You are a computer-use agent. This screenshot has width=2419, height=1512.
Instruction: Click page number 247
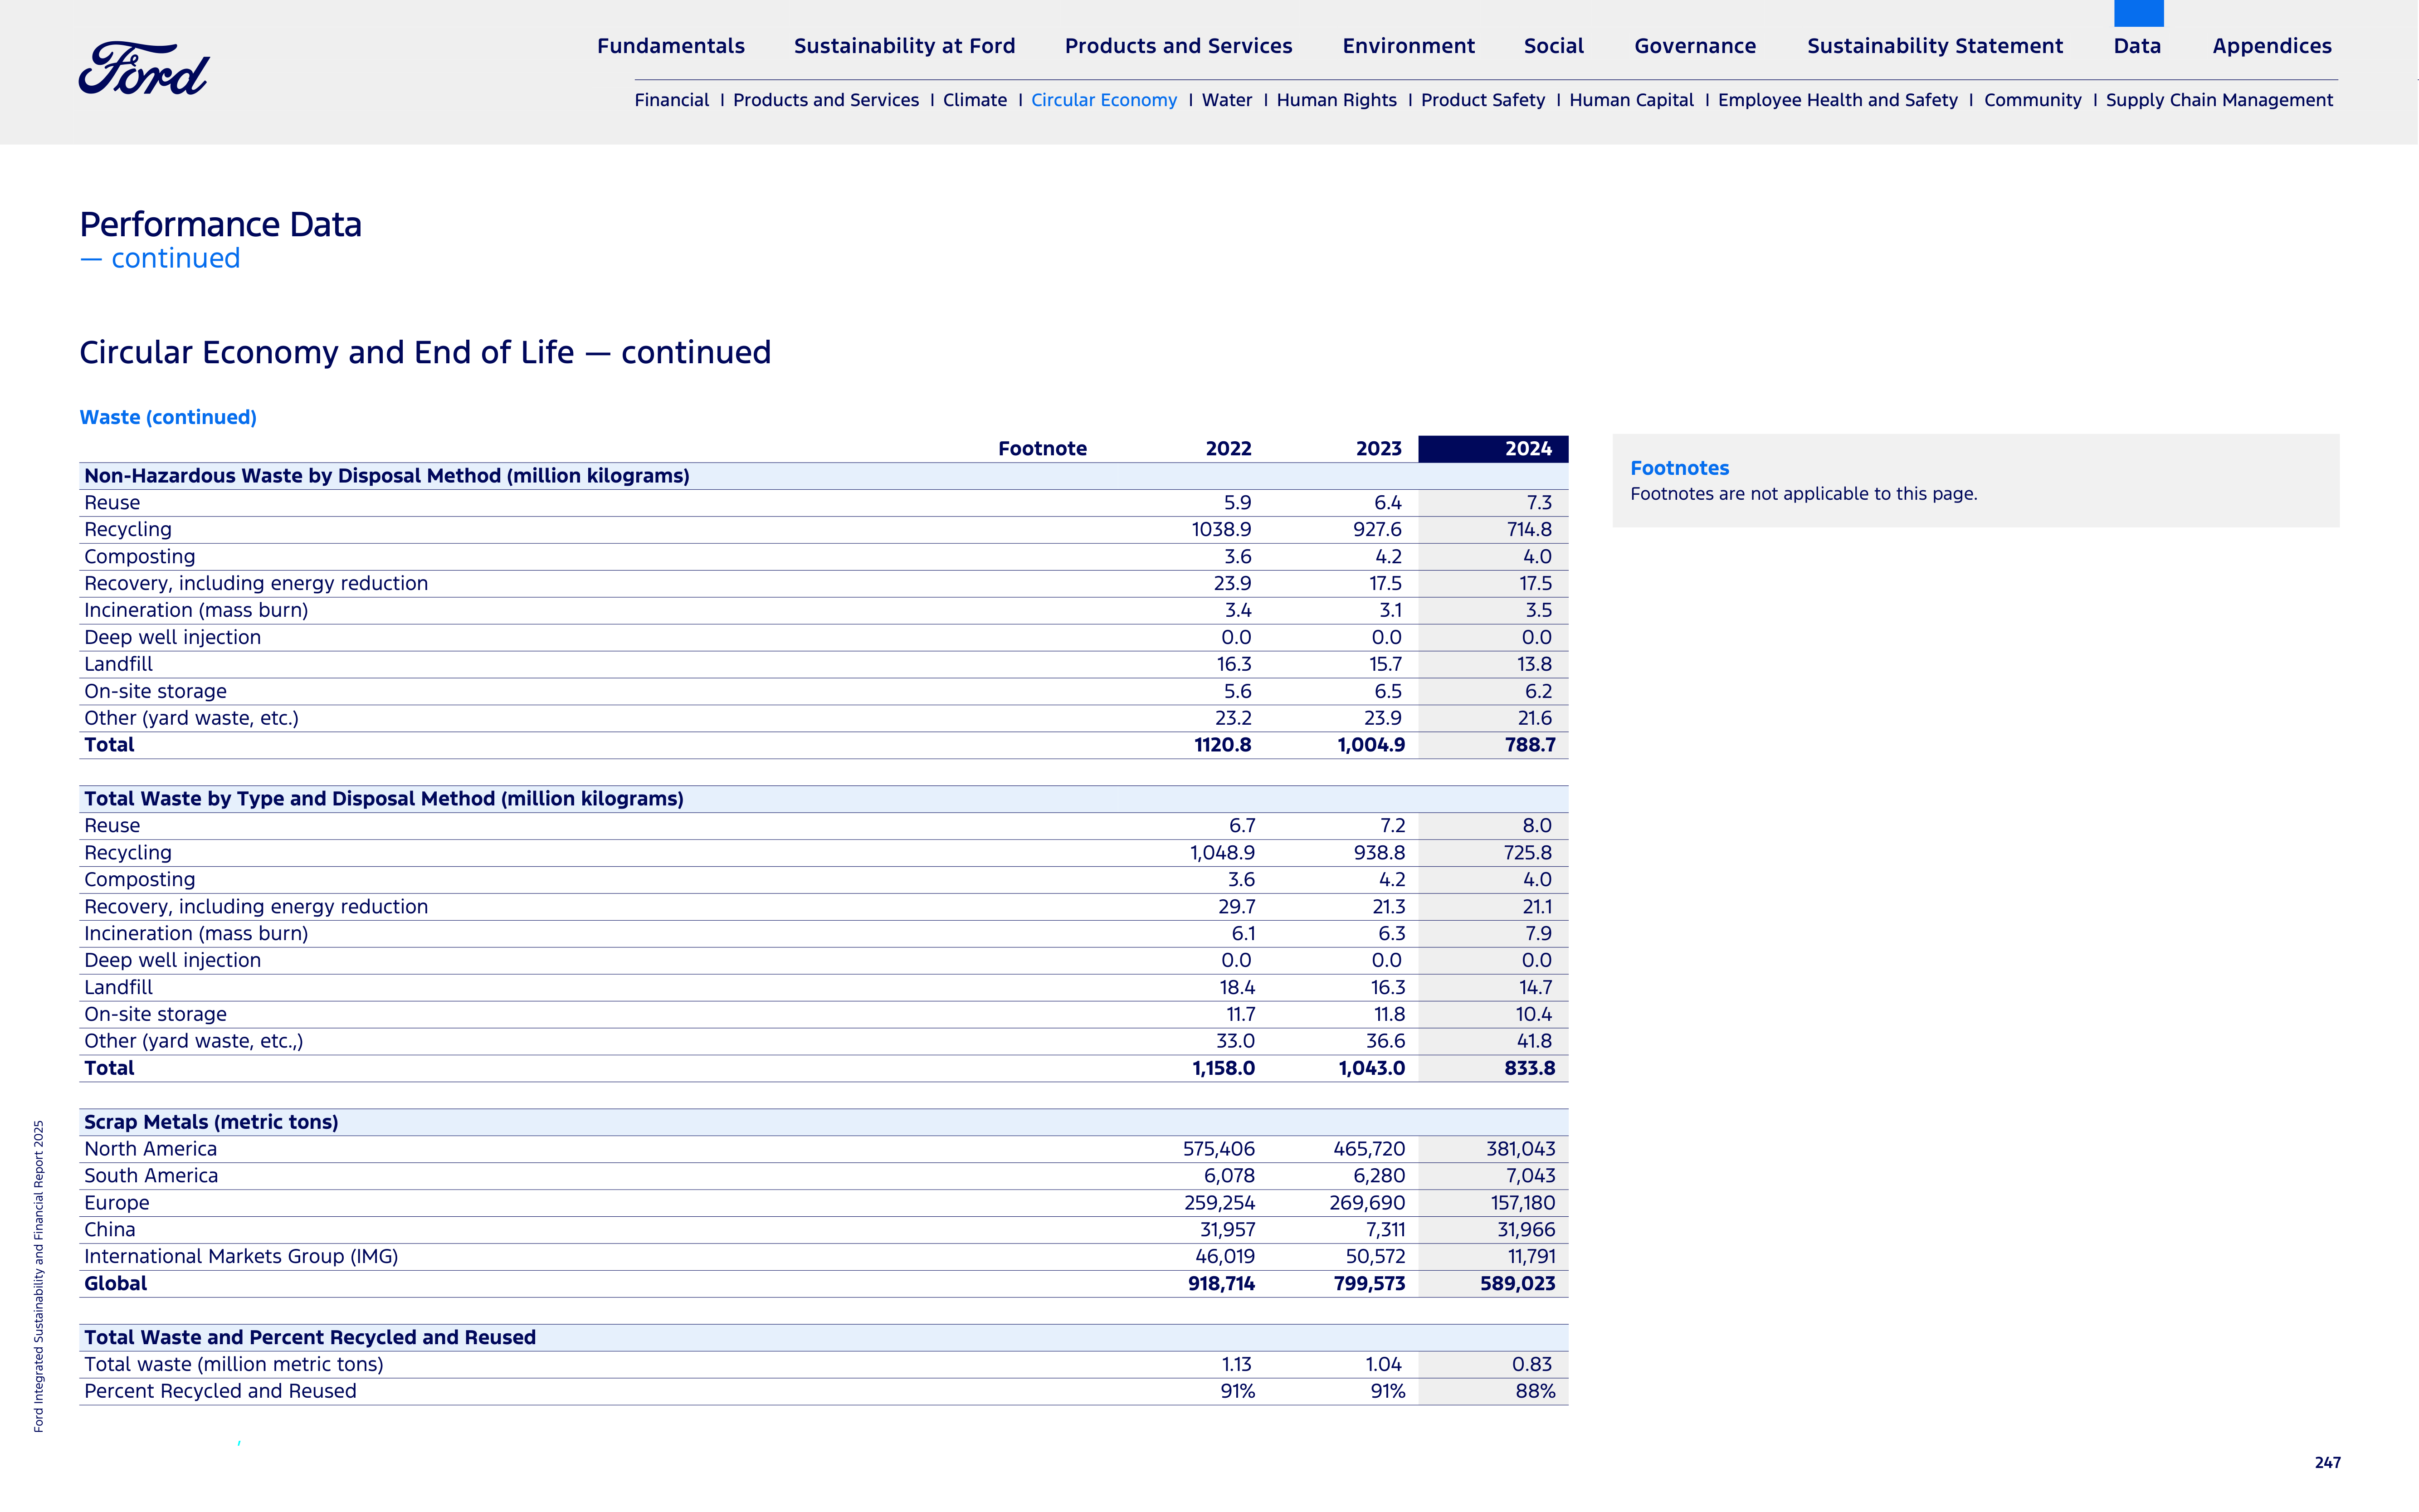[x=2327, y=1462]
